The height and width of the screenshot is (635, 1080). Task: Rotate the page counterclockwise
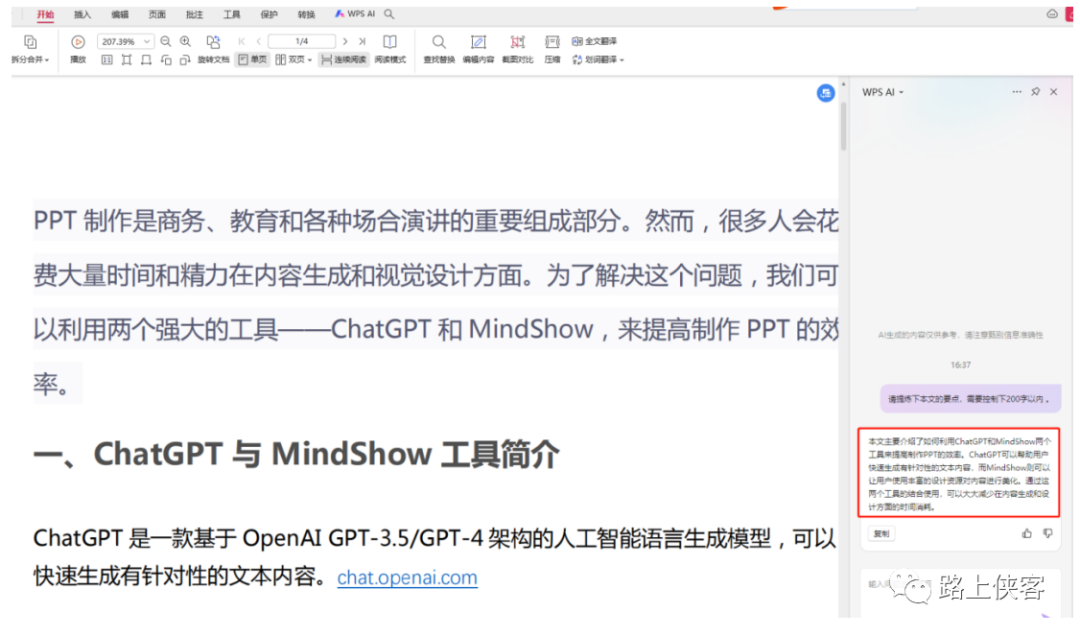[166, 60]
